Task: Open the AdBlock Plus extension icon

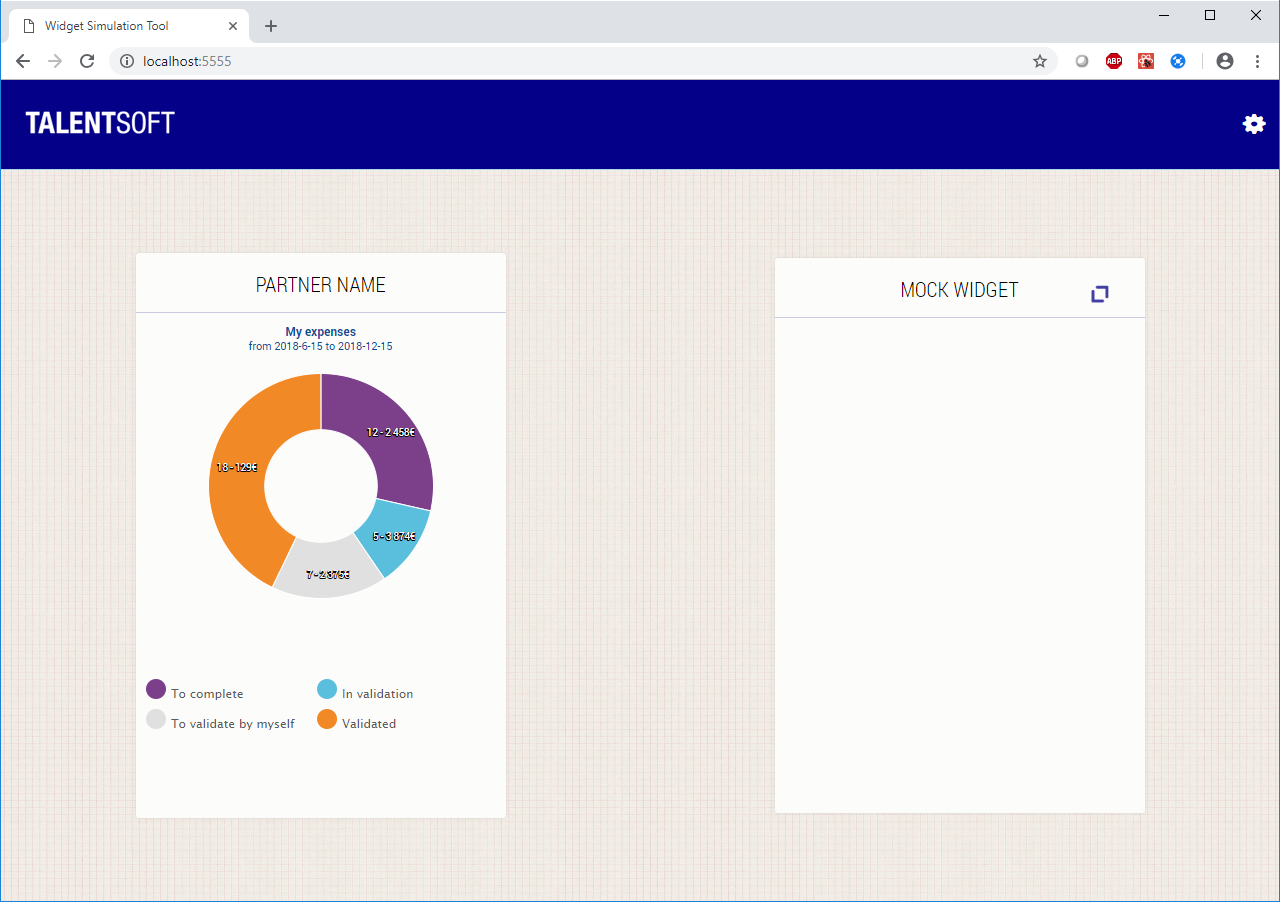Action: (x=1113, y=61)
